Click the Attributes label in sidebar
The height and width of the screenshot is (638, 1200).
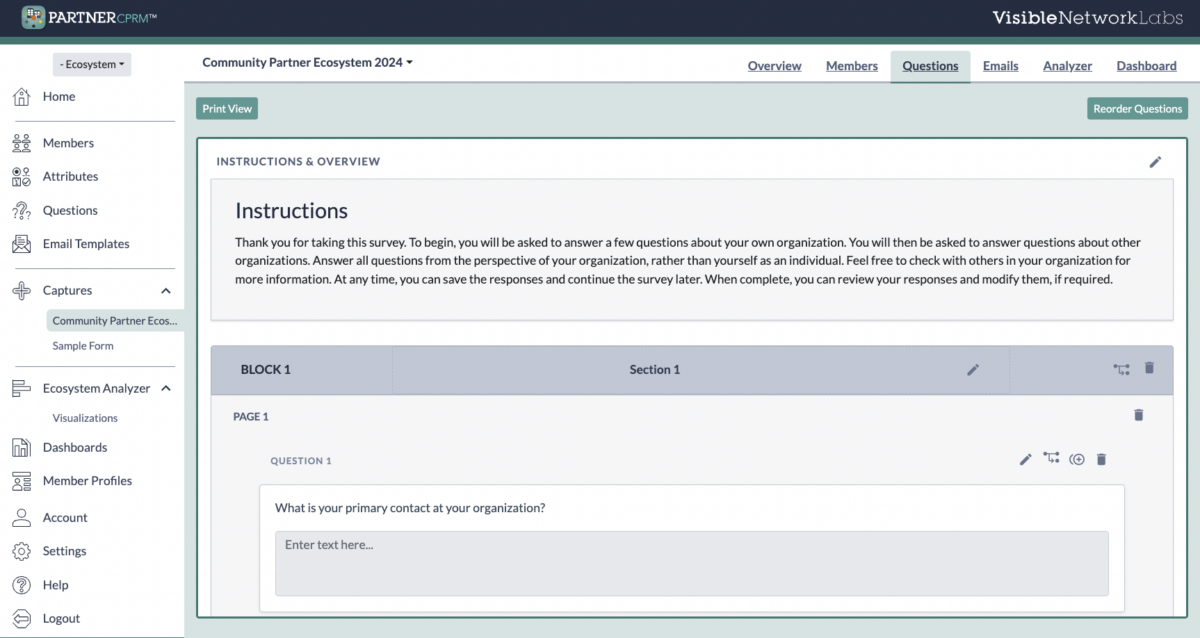coord(70,177)
